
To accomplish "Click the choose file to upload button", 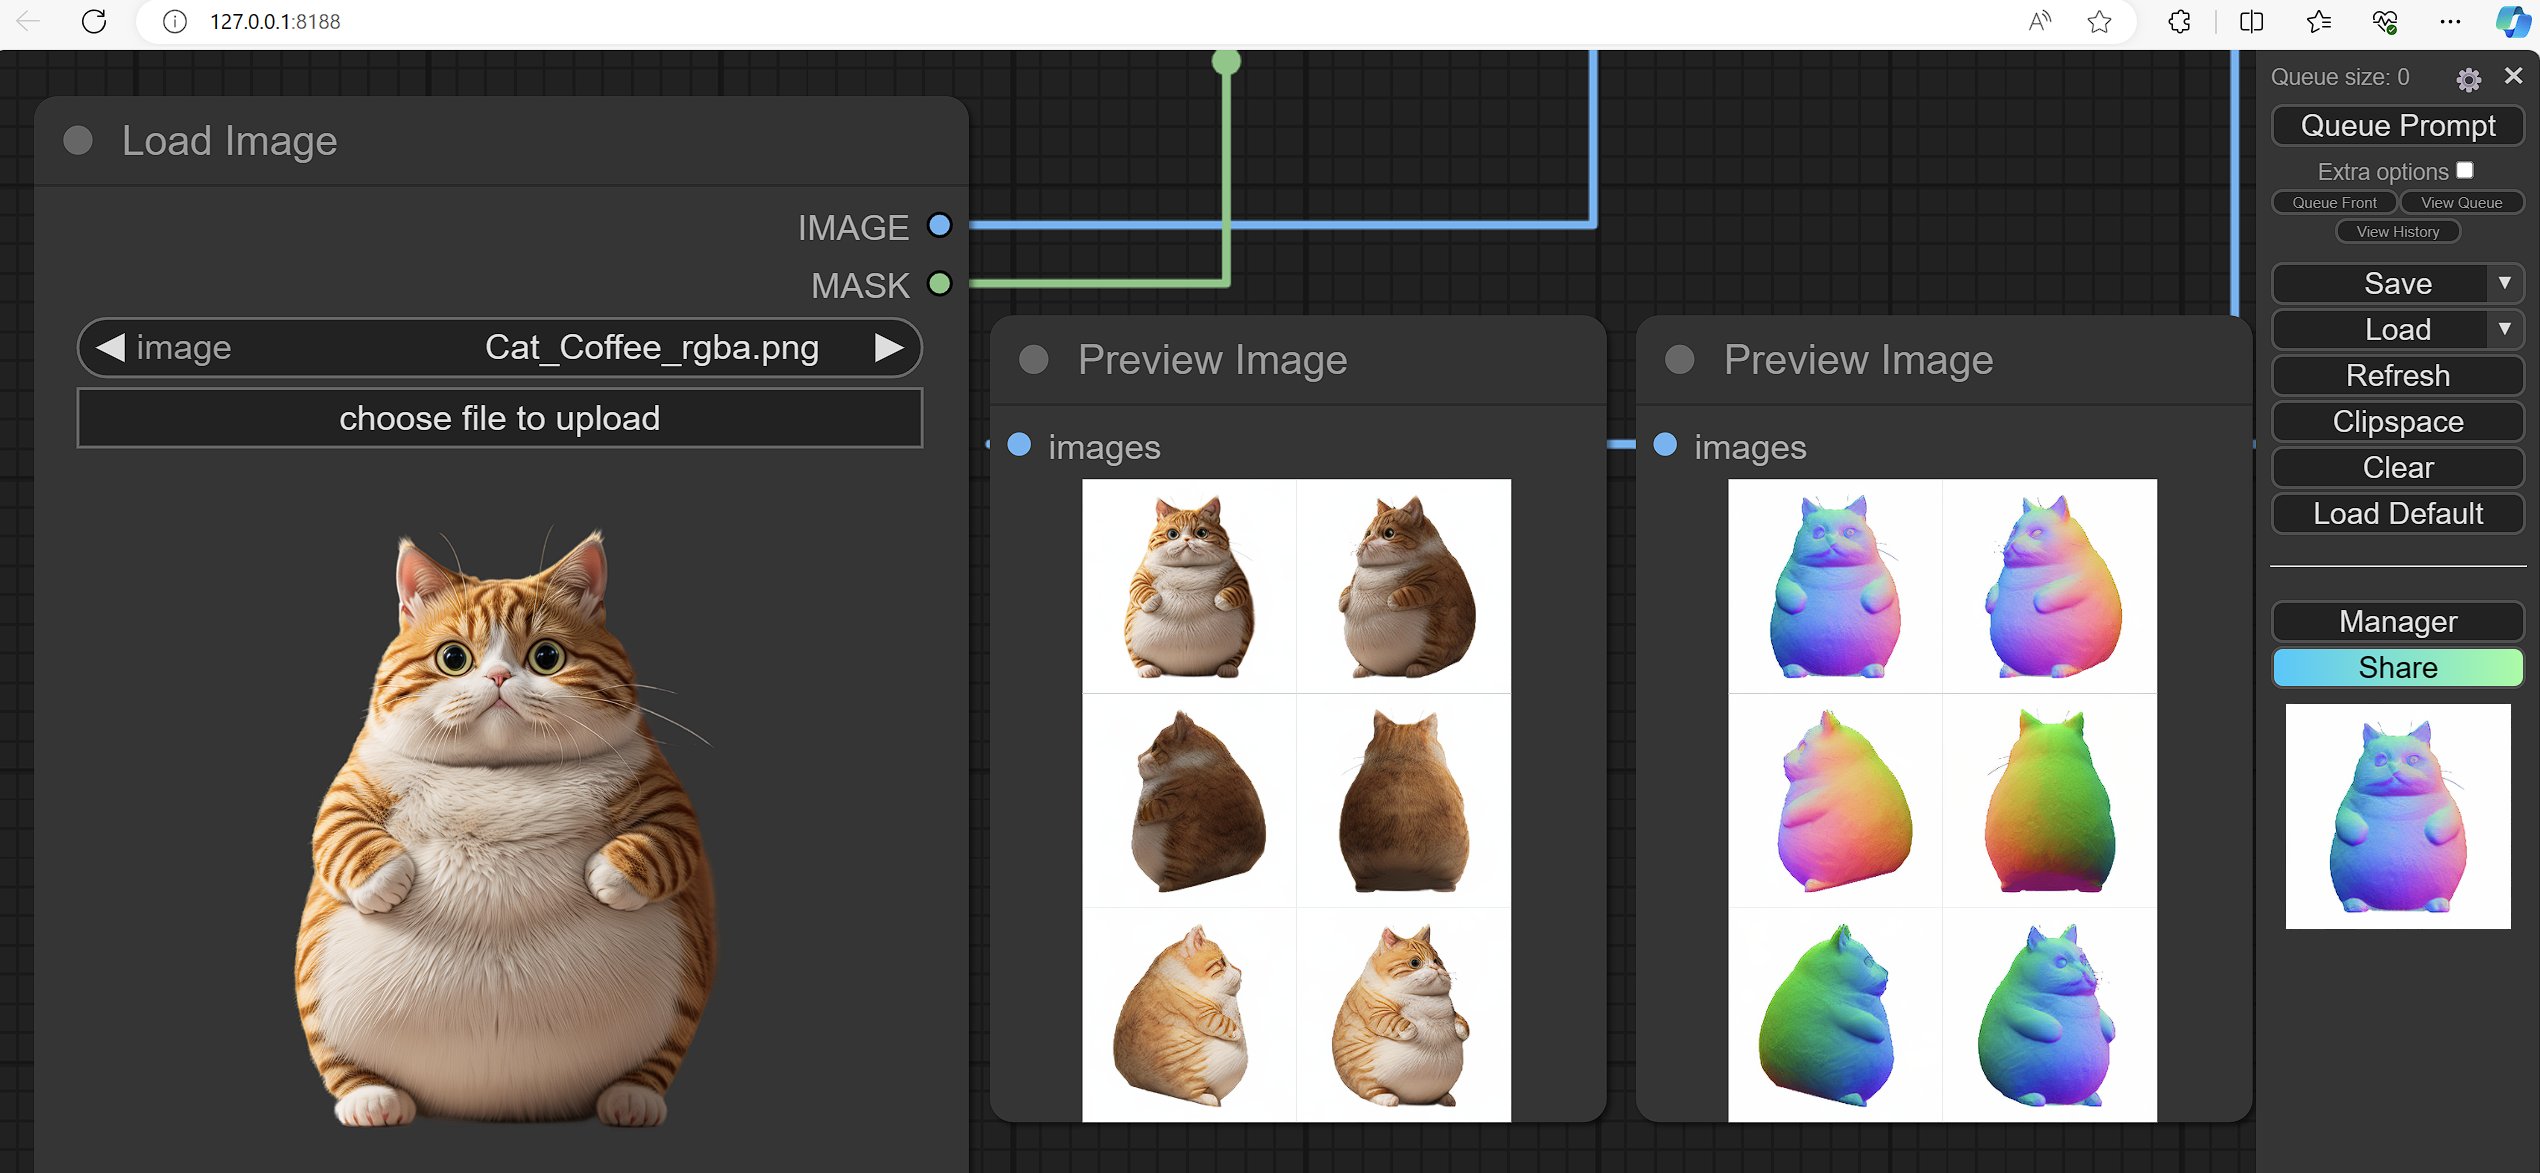I will [497, 416].
